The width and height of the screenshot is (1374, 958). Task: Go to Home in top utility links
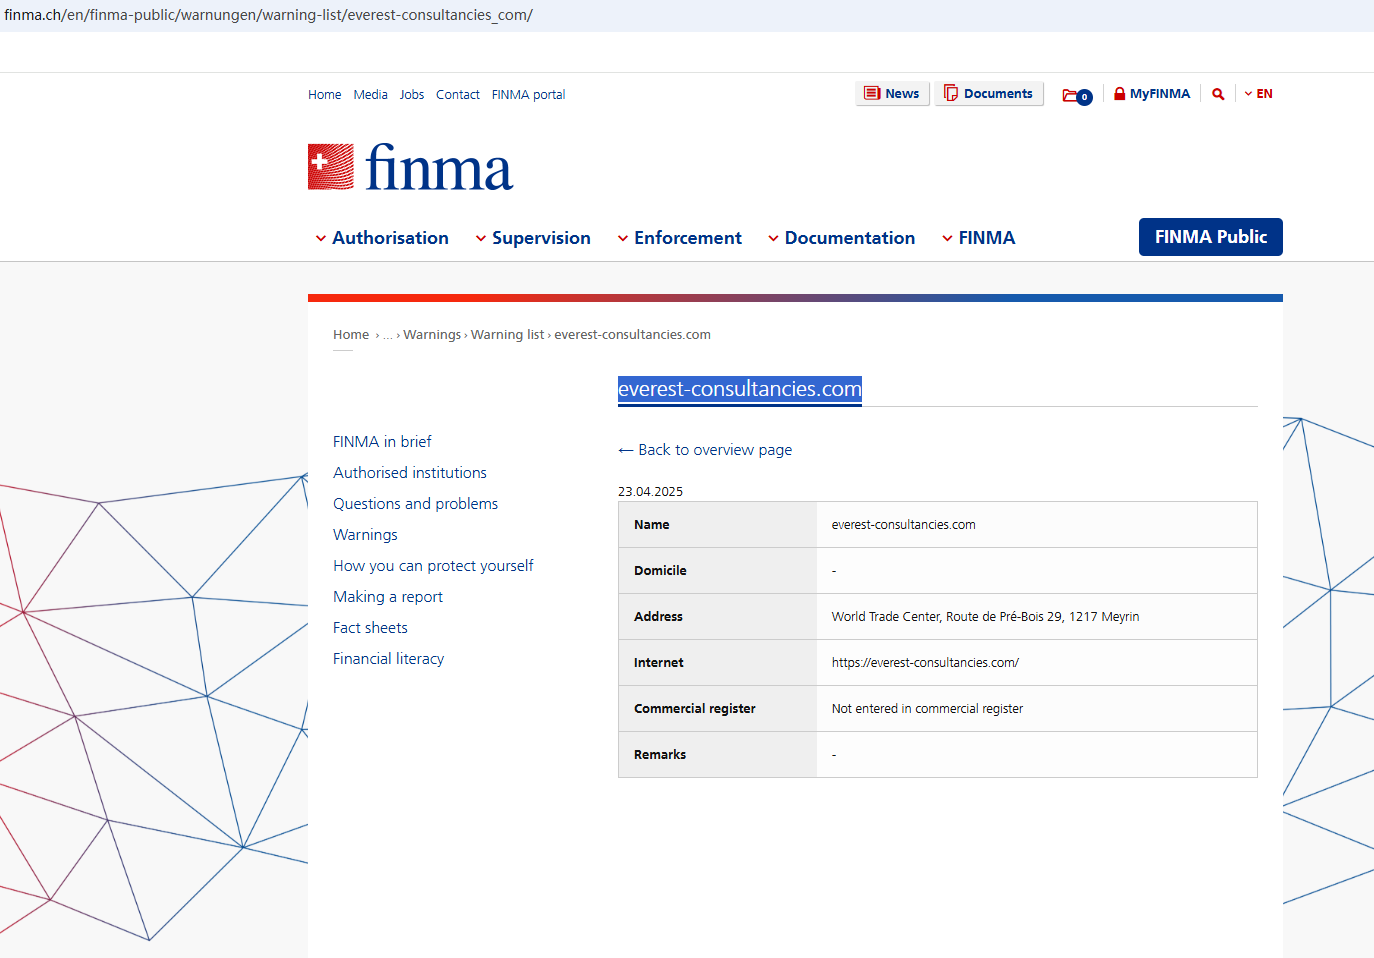[x=325, y=95]
